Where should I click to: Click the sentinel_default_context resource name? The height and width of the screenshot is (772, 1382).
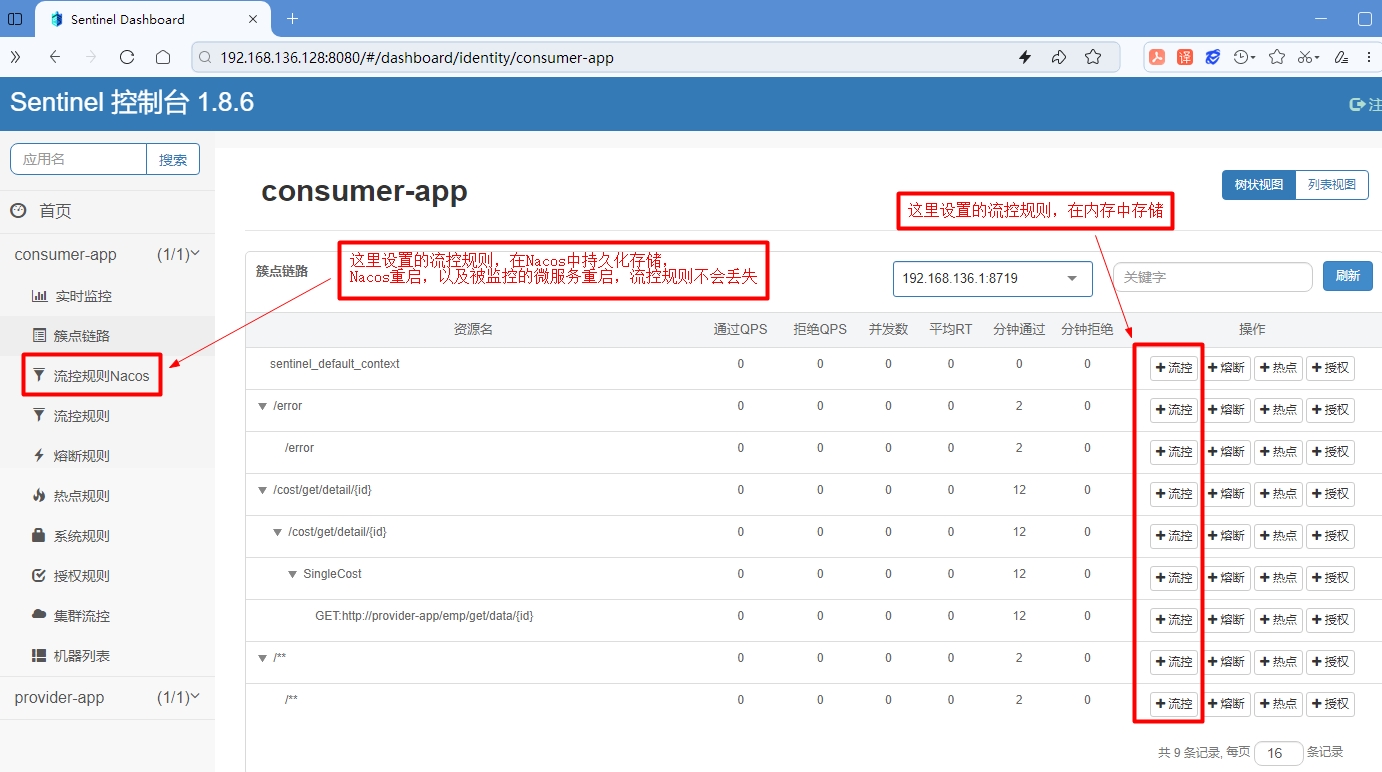tap(335, 364)
